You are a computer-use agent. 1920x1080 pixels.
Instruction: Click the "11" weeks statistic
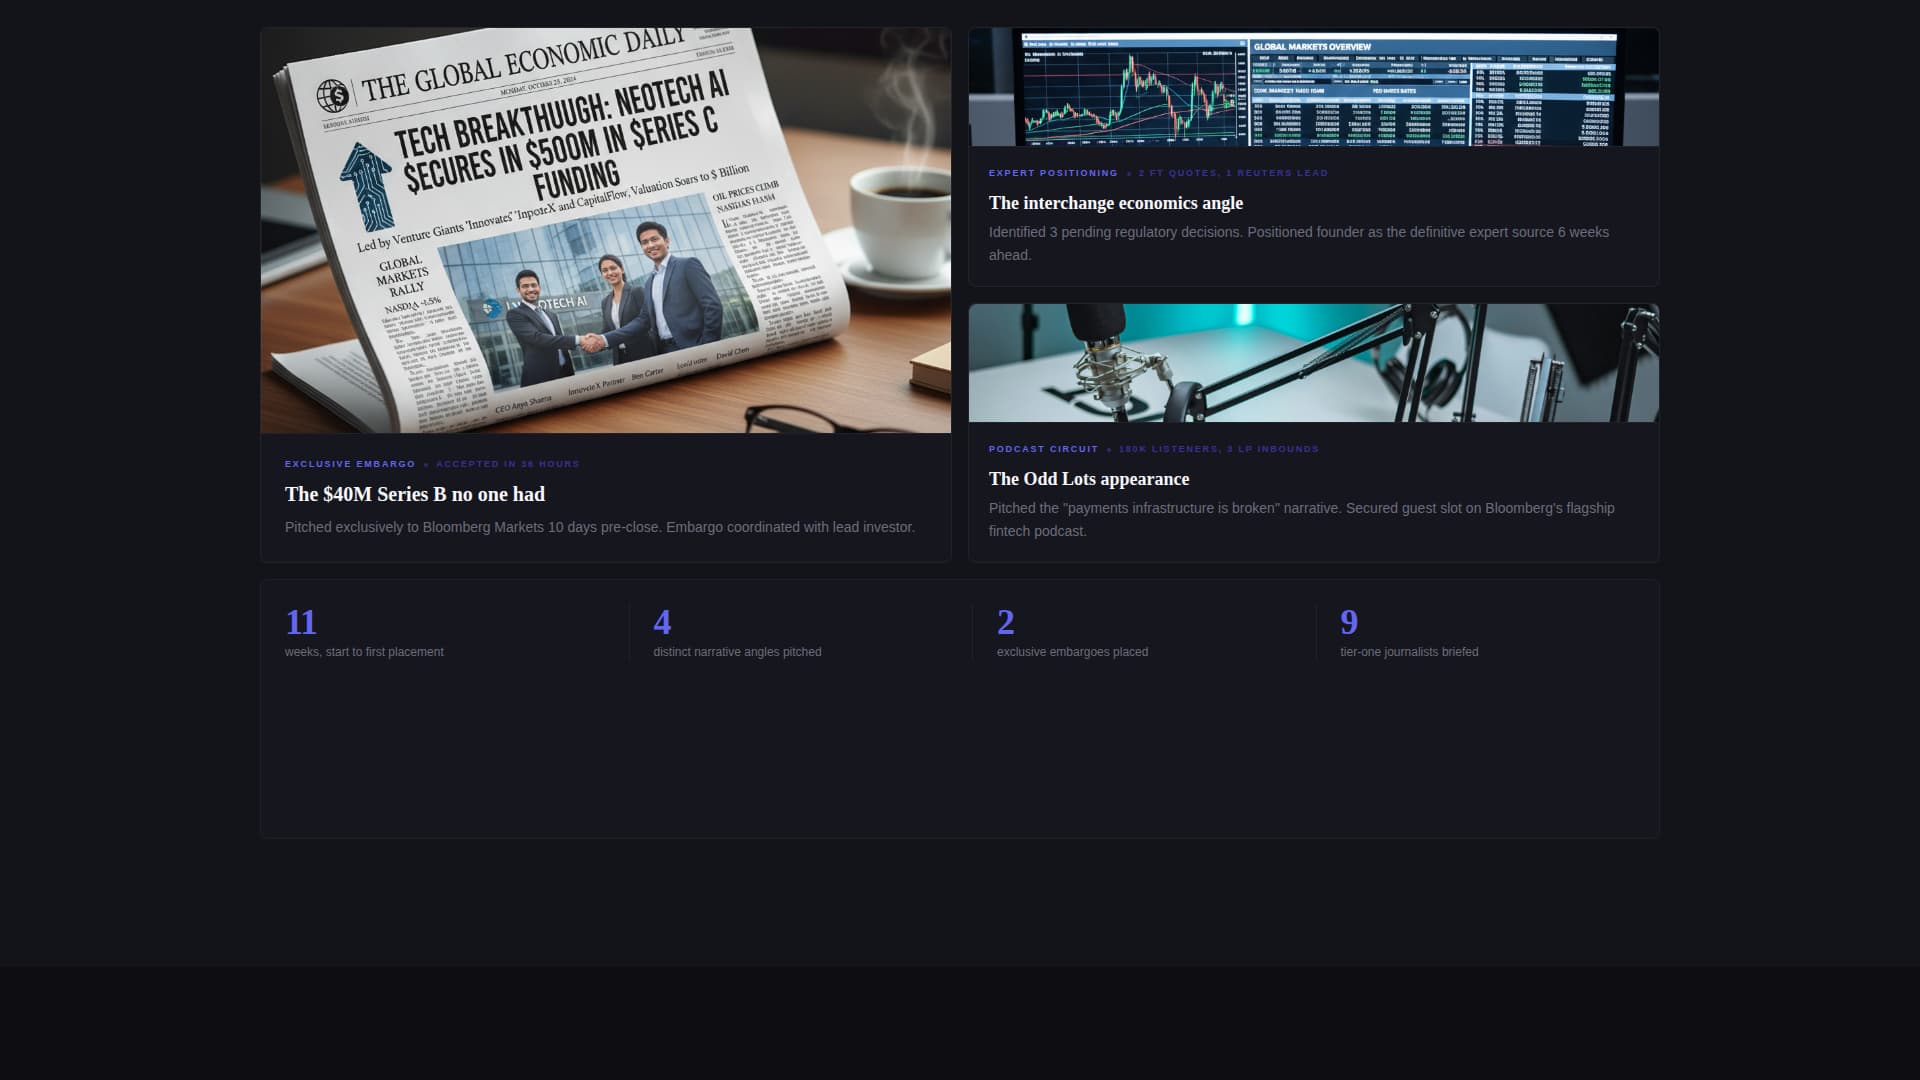[x=300, y=622]
